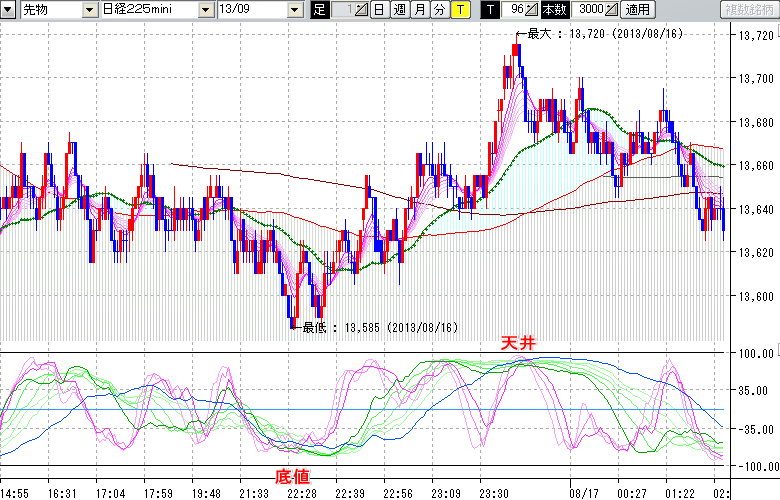
Task: Click the small arrow at toolbar's far left
Action: click(8, 10)
